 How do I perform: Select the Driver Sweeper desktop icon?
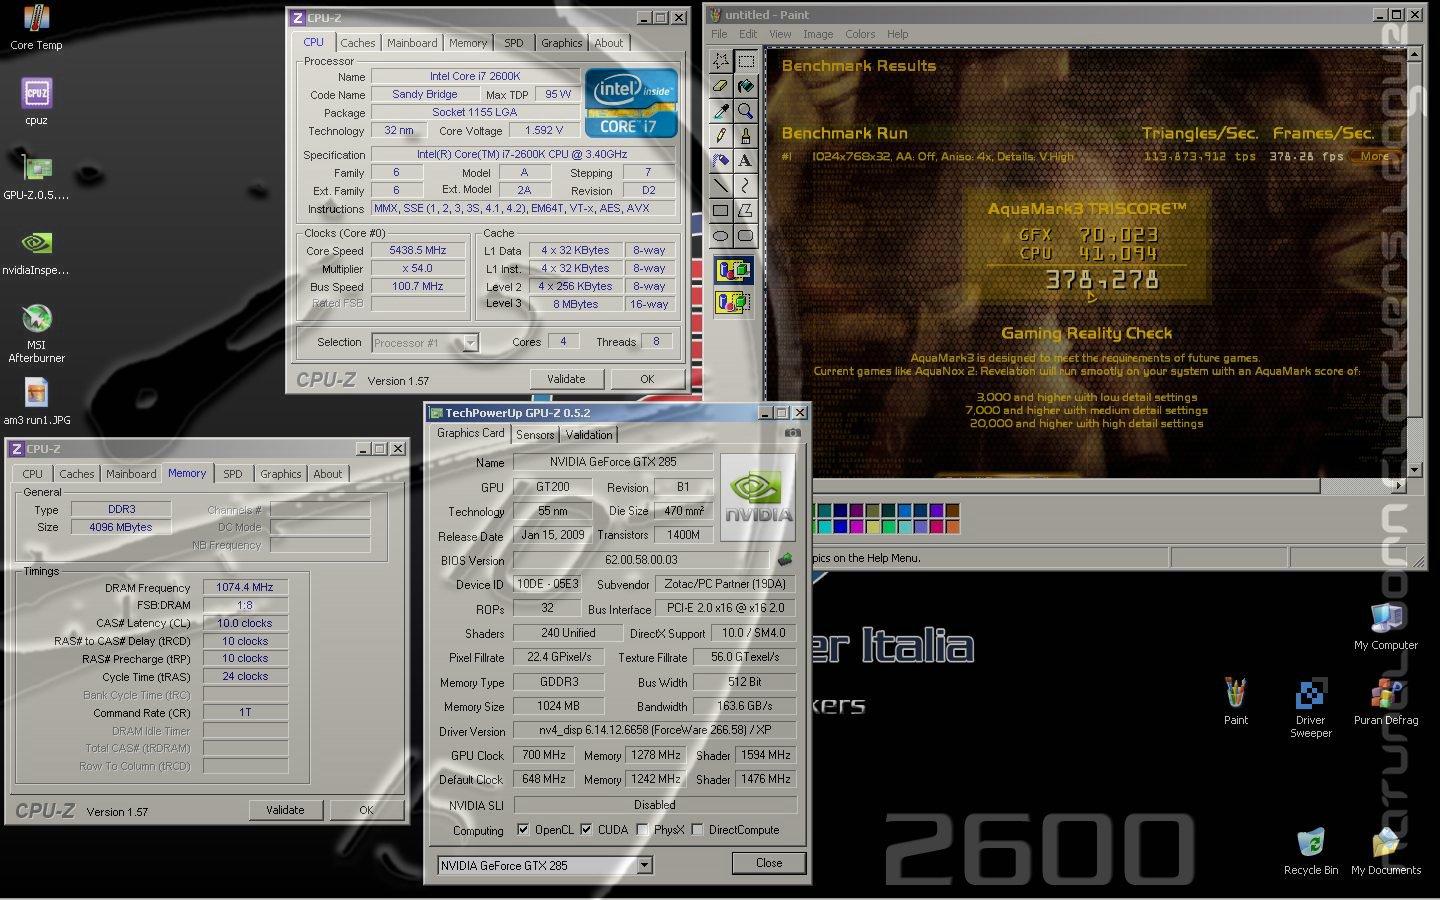click(1310, 708)
